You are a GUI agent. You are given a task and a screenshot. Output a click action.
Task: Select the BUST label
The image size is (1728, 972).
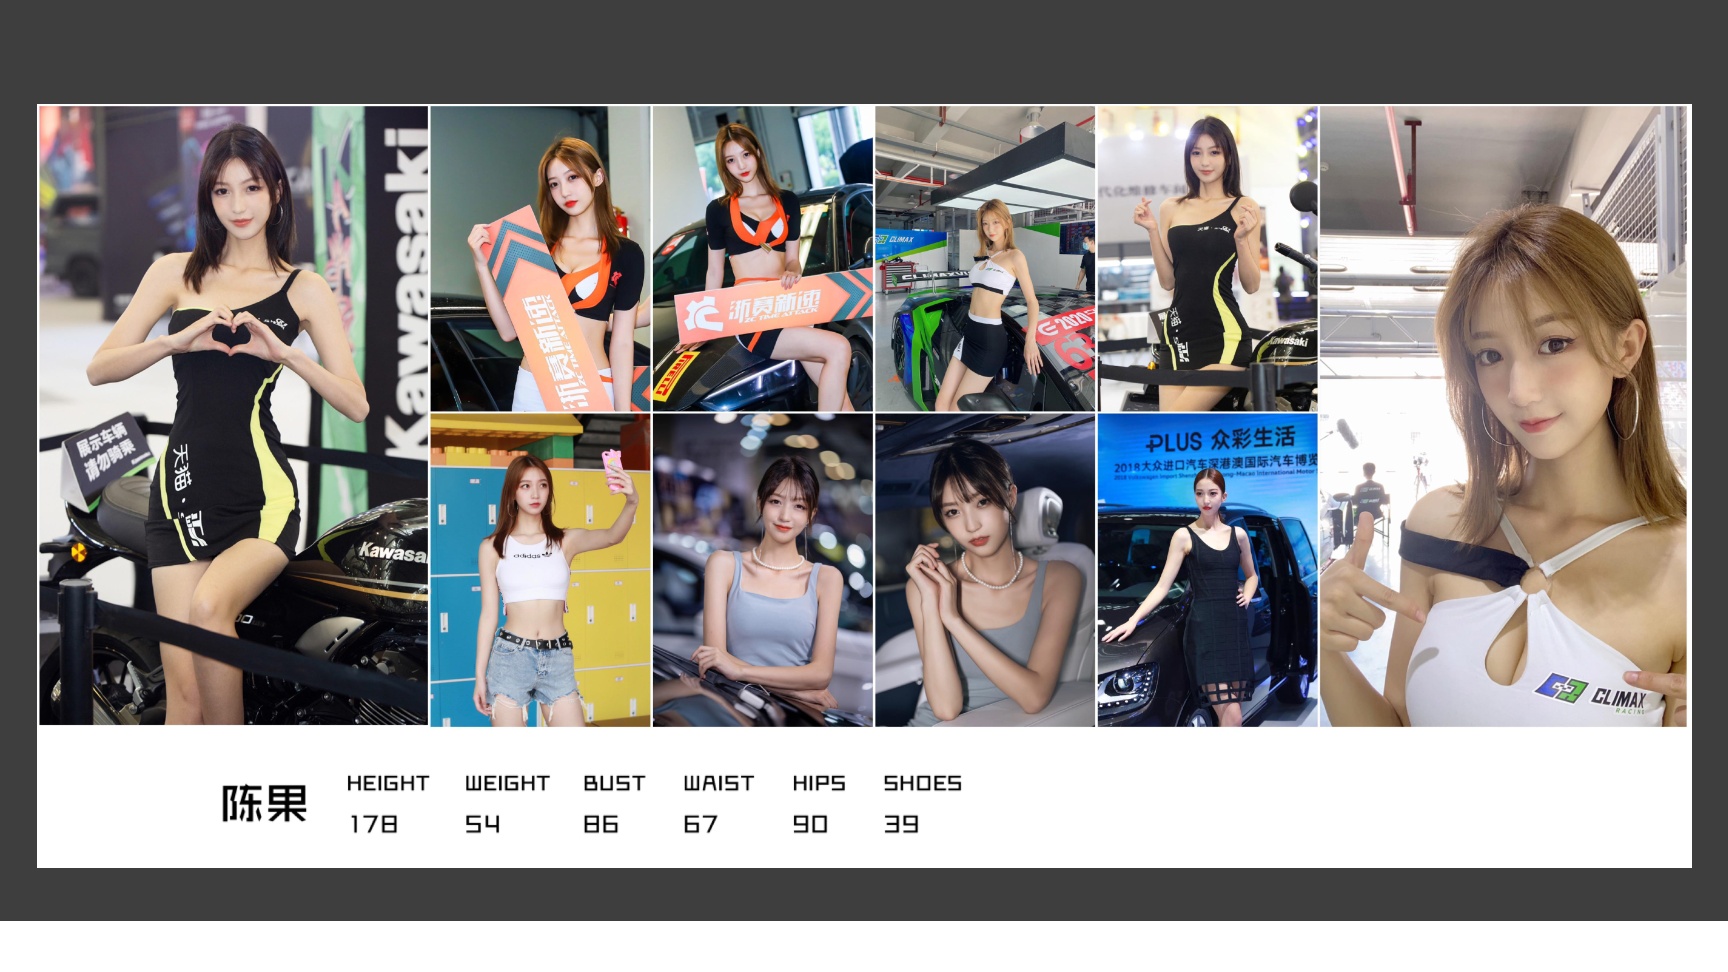click(614, 783)
